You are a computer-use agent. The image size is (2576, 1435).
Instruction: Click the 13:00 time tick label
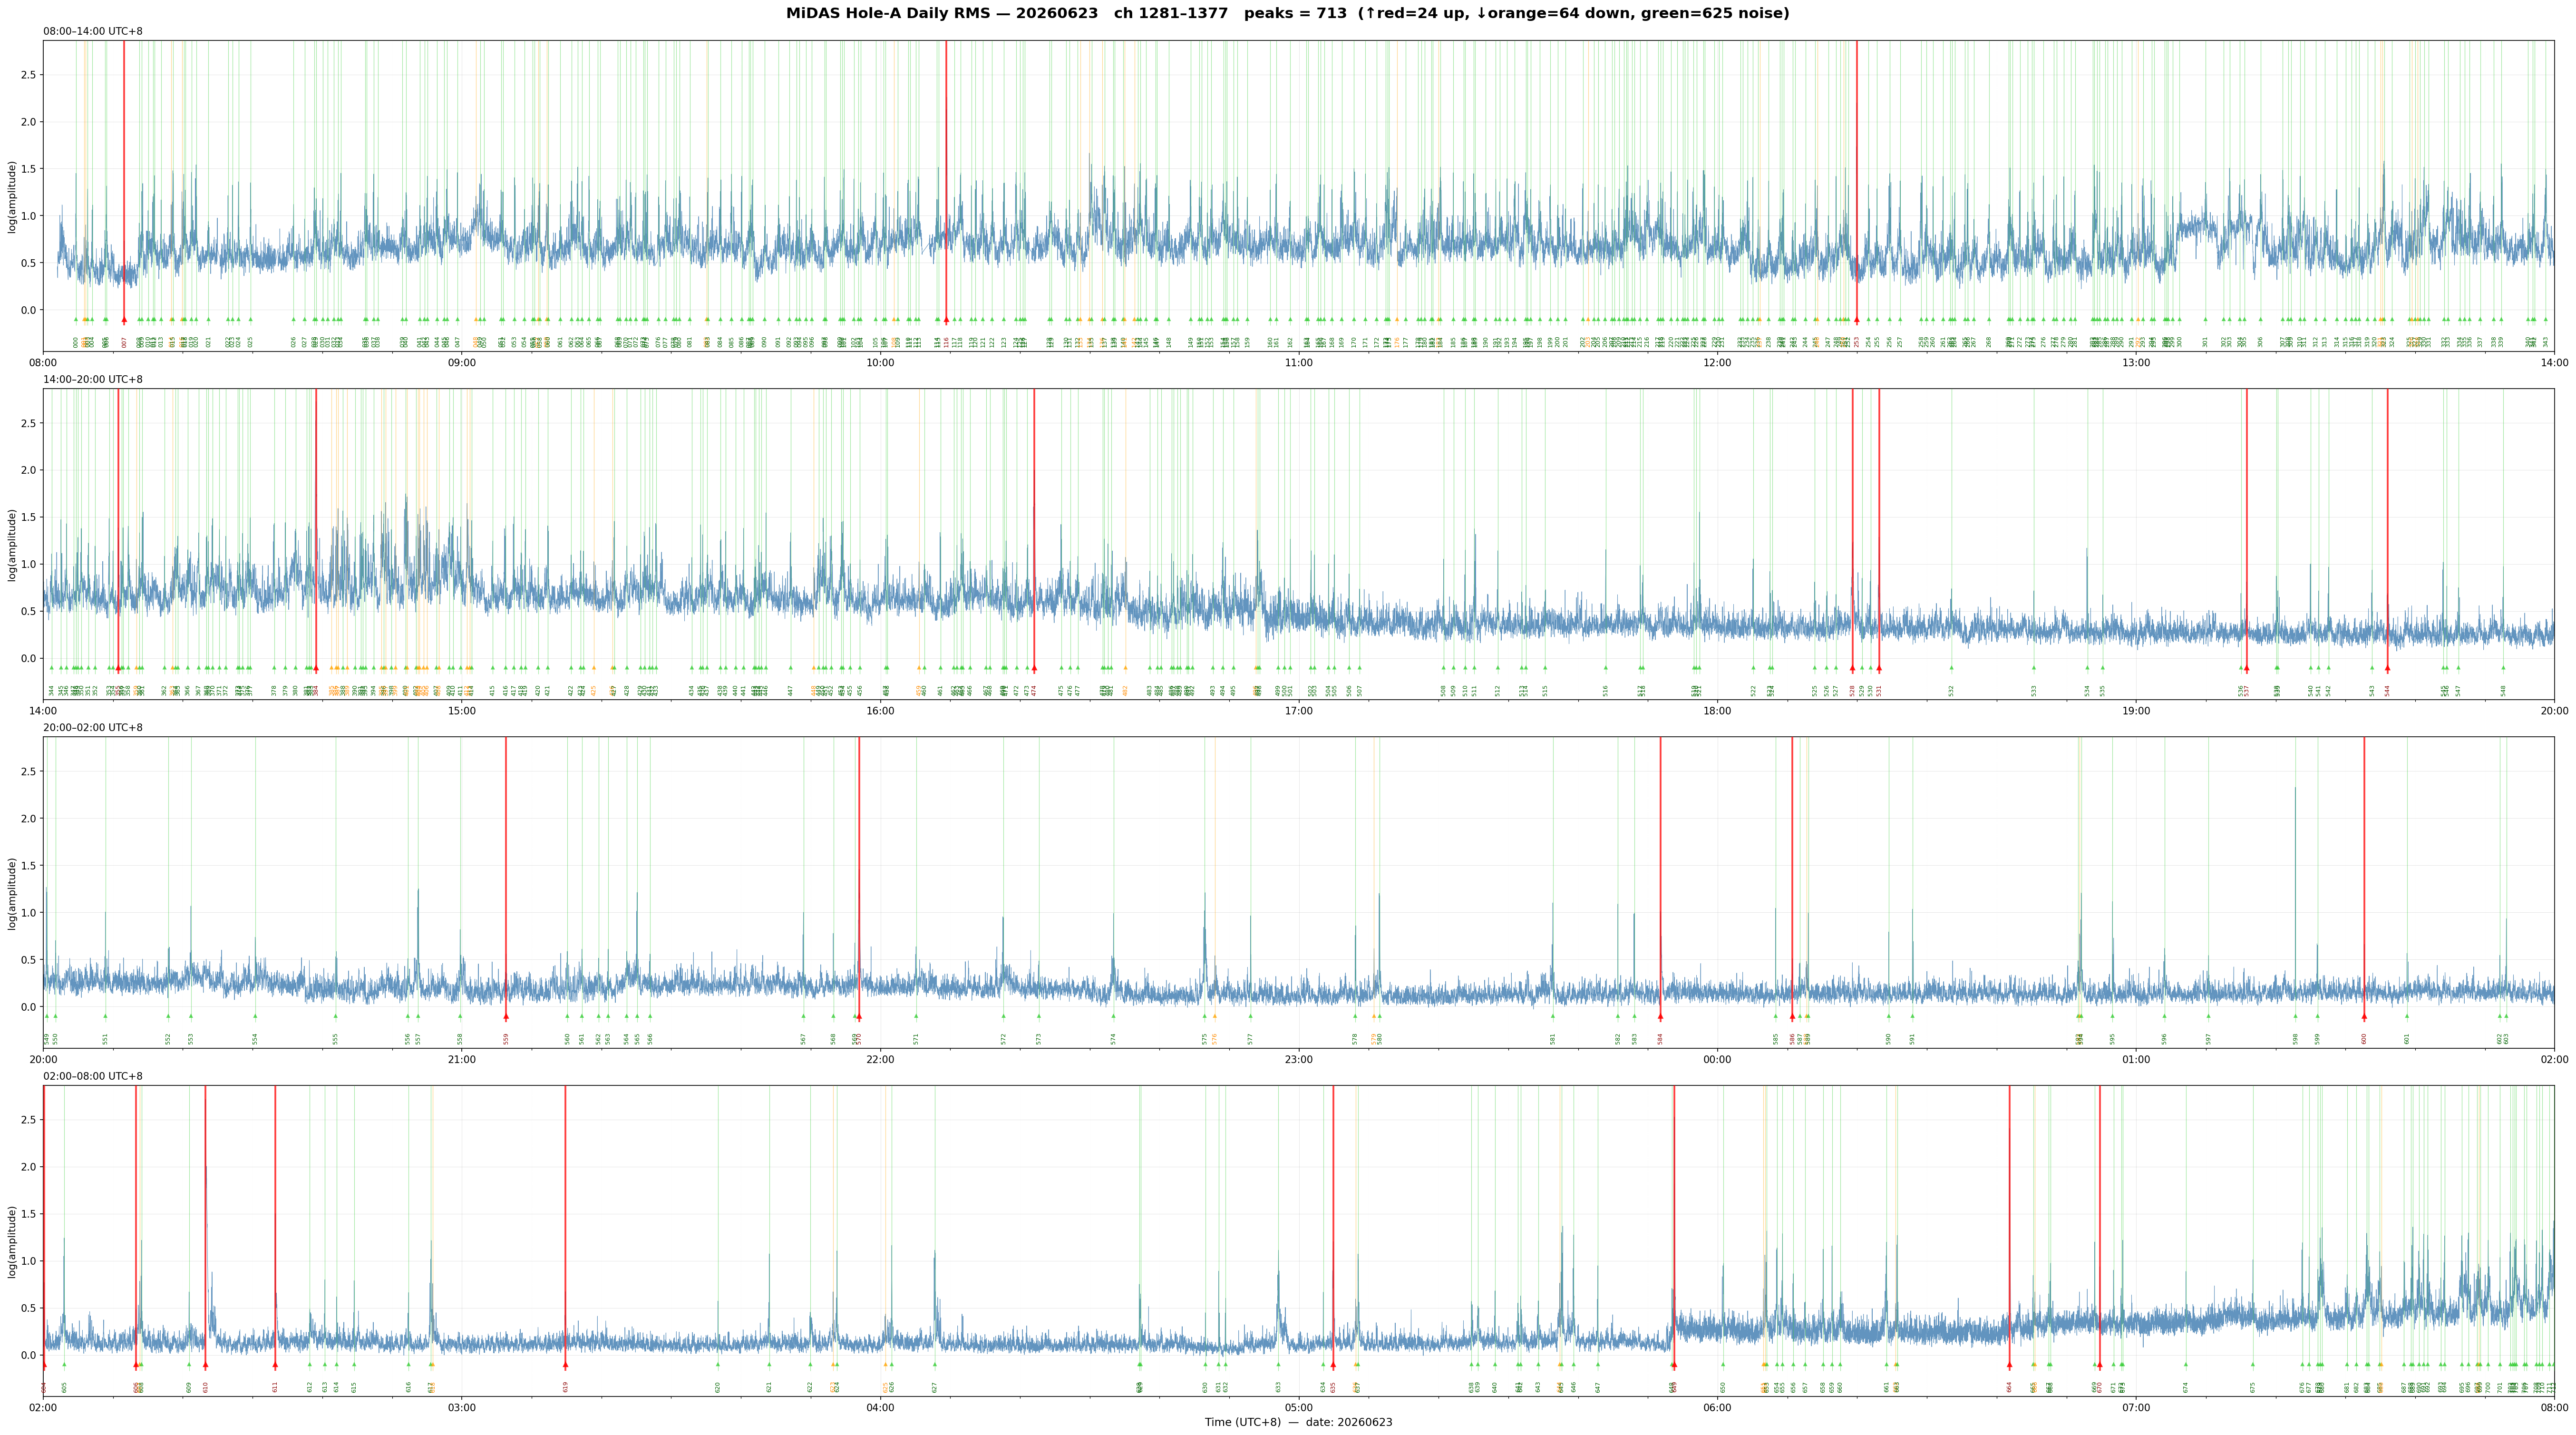coord(2135,362)
